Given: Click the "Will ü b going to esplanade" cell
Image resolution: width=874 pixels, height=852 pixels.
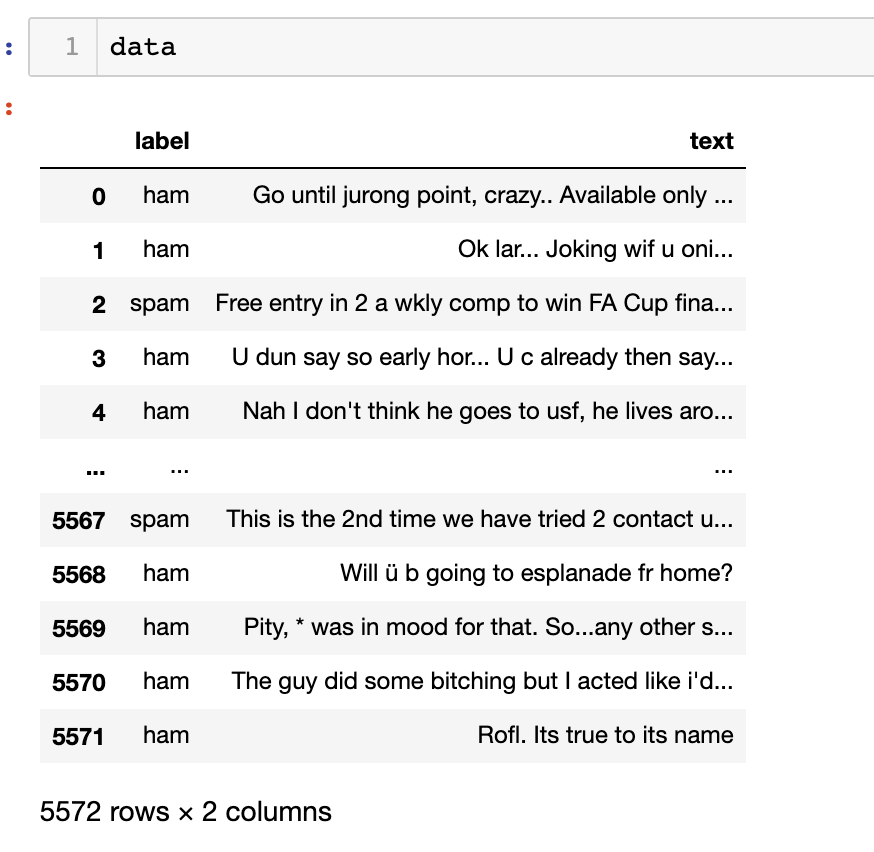Looking at the screenshot, I should [x=536, y=573].
